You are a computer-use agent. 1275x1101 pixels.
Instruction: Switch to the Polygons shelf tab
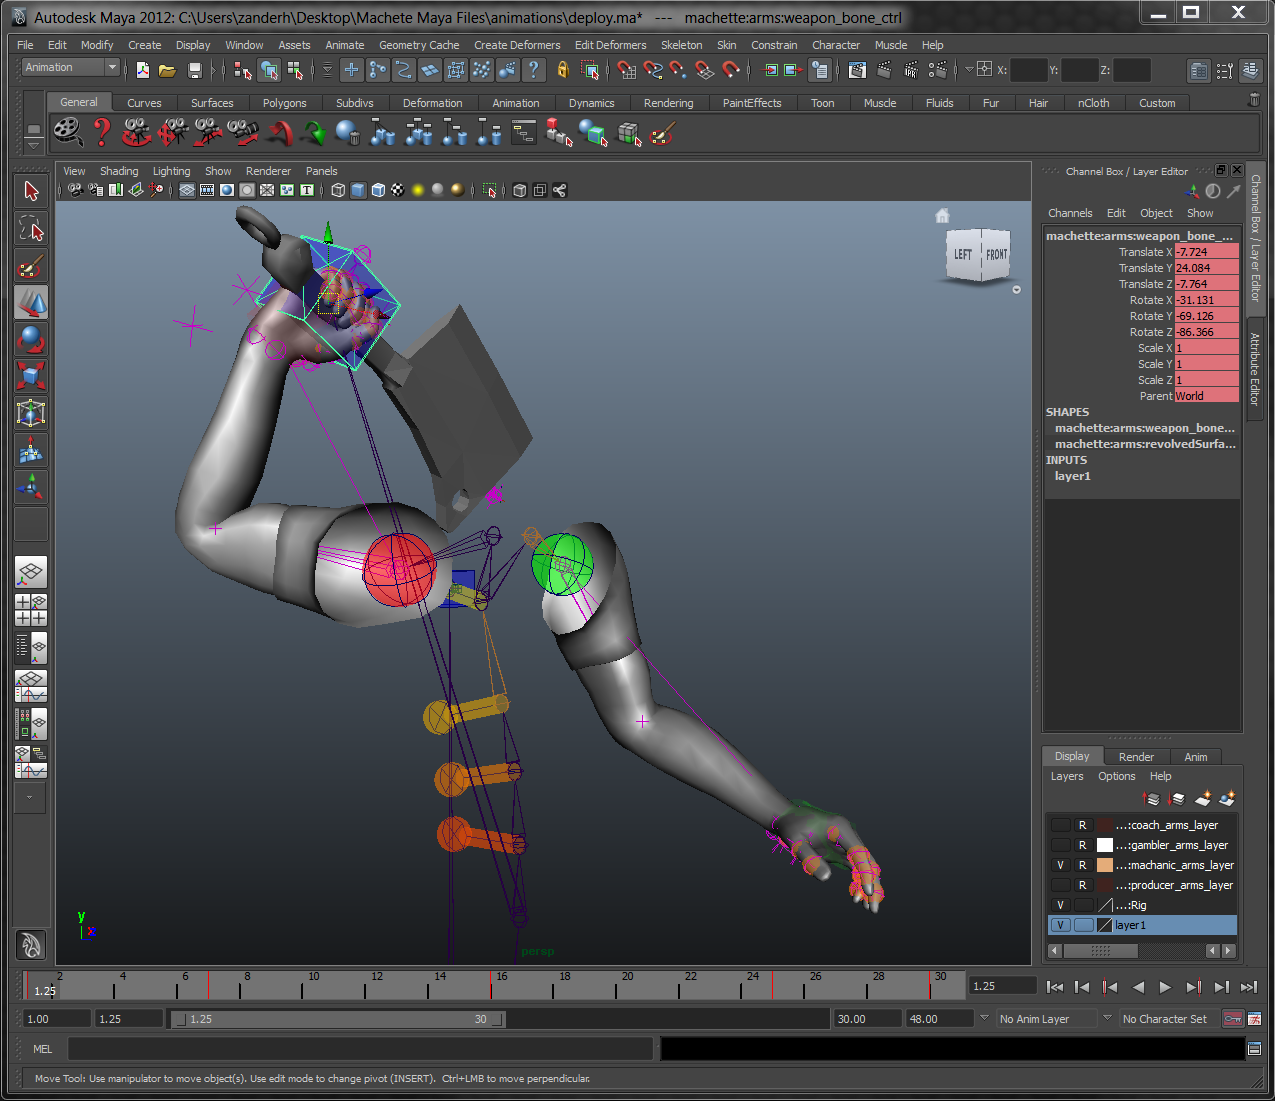coord(284,103)
